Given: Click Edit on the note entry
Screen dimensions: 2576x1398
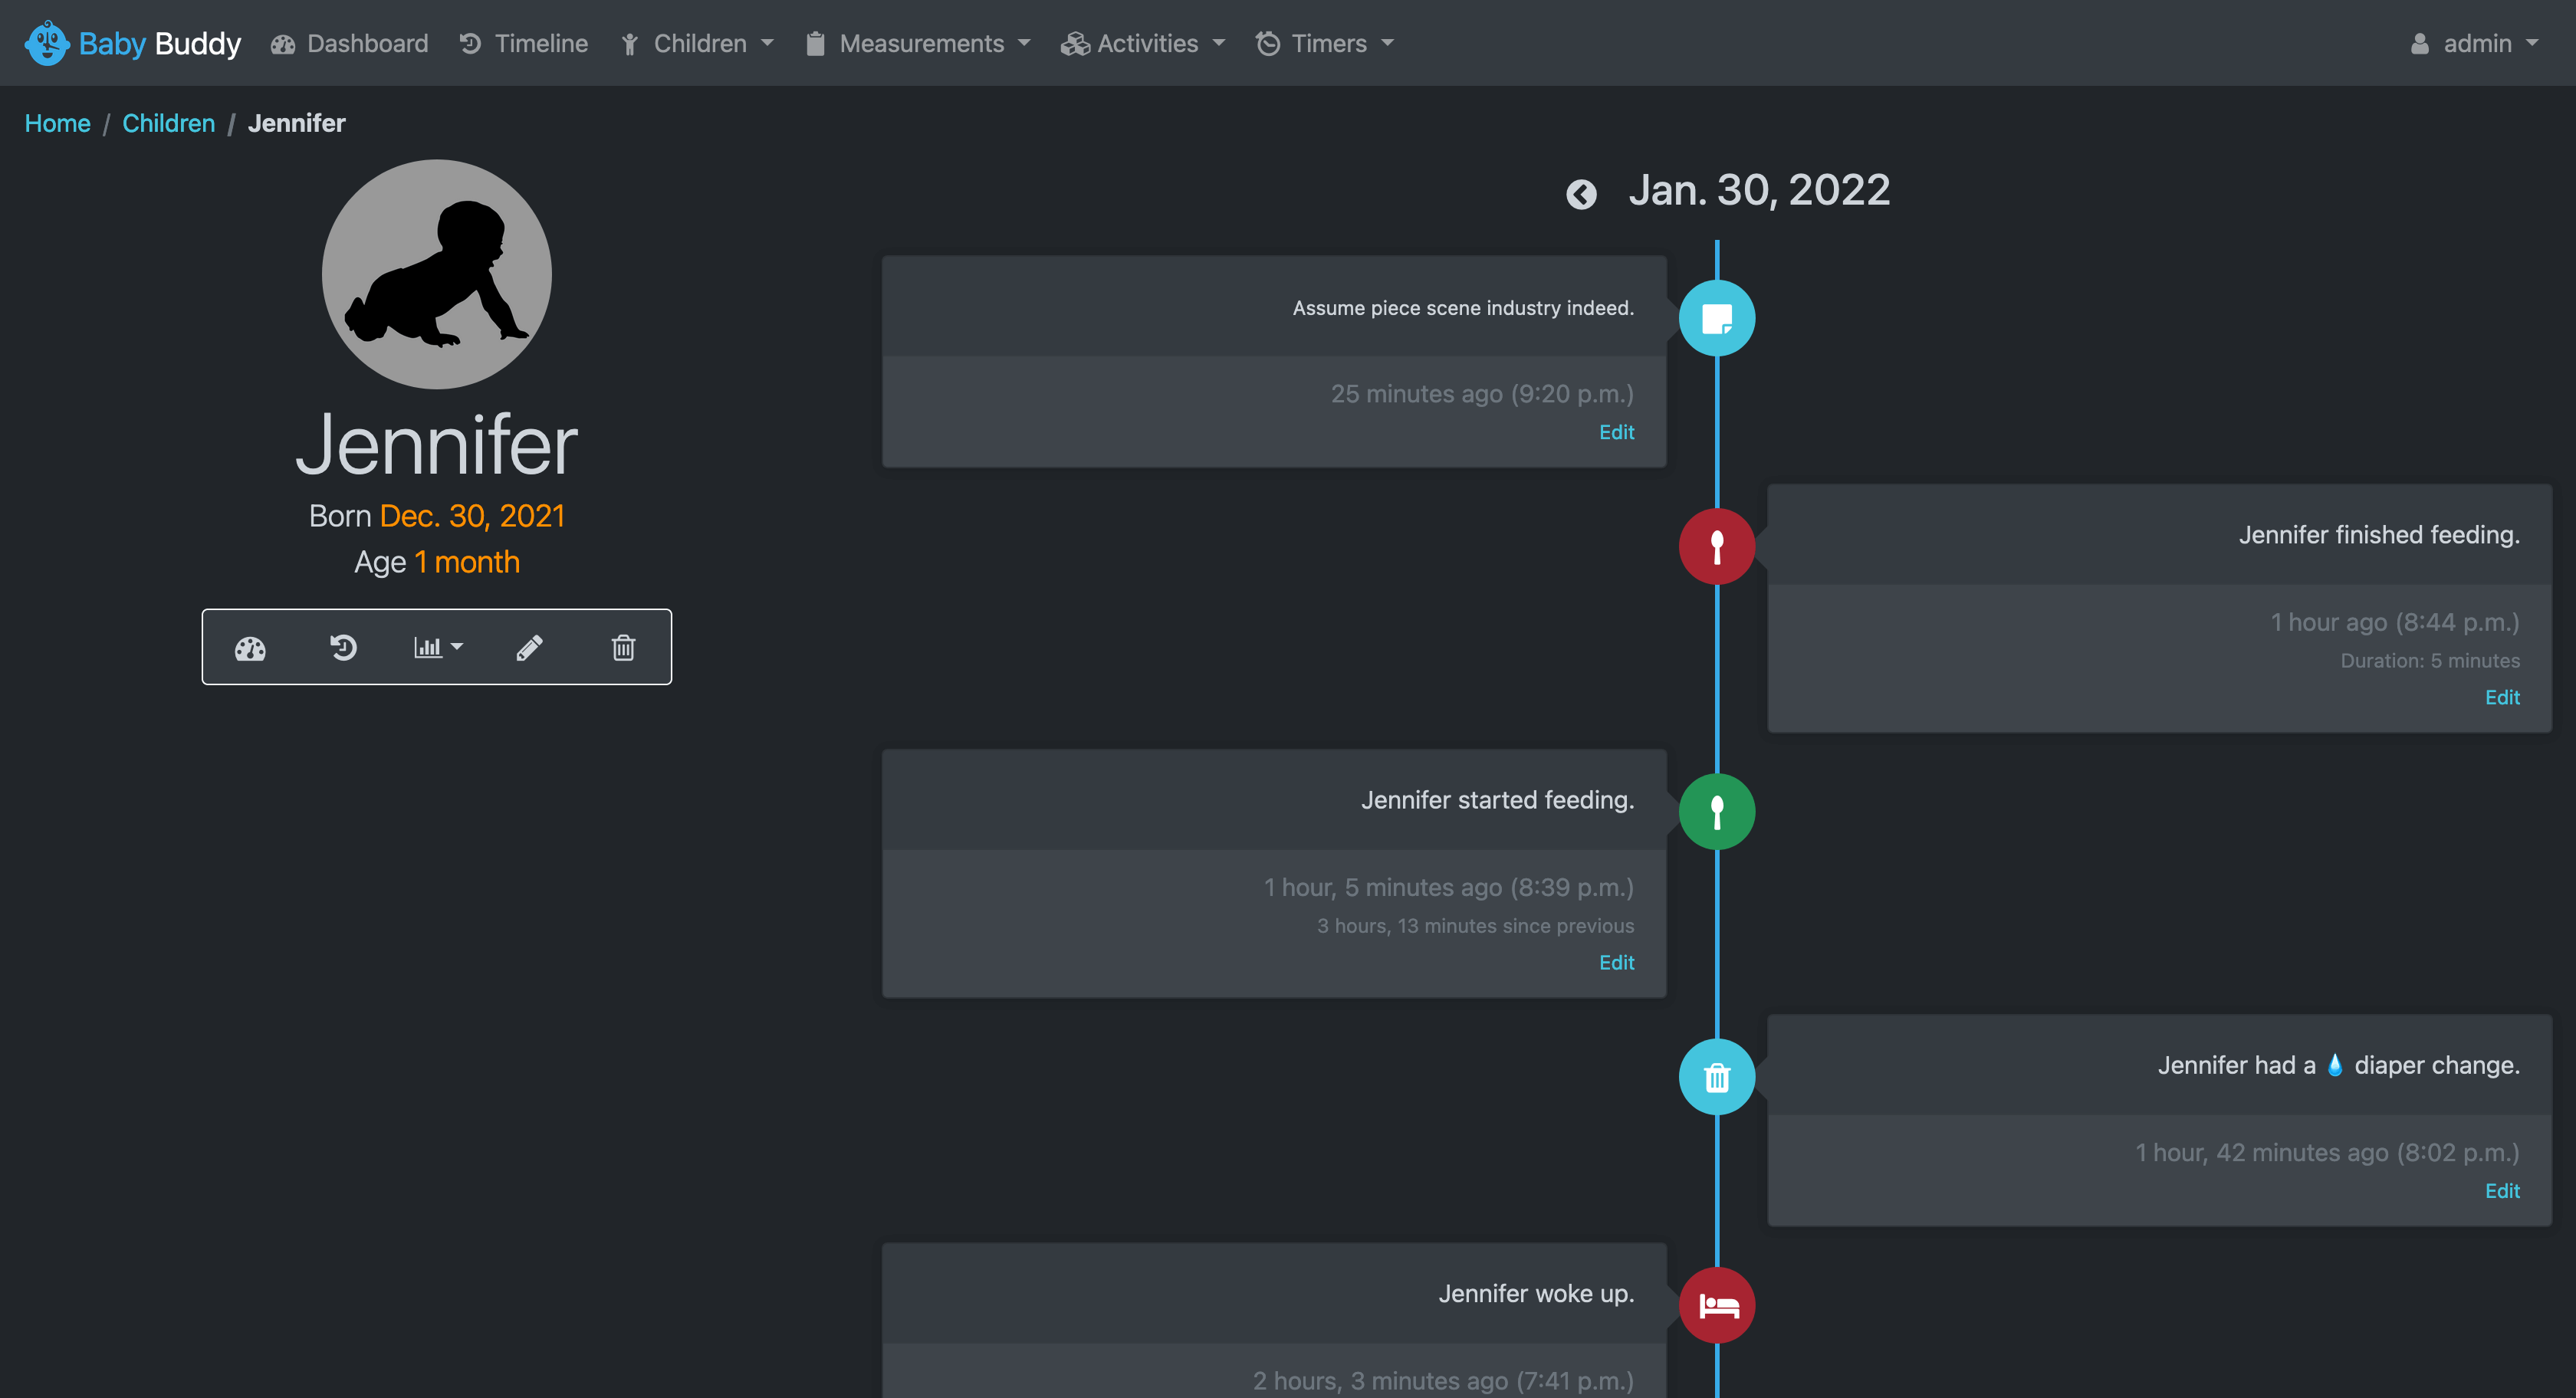Looking at the screenshot, I should tap(1616, 432).
